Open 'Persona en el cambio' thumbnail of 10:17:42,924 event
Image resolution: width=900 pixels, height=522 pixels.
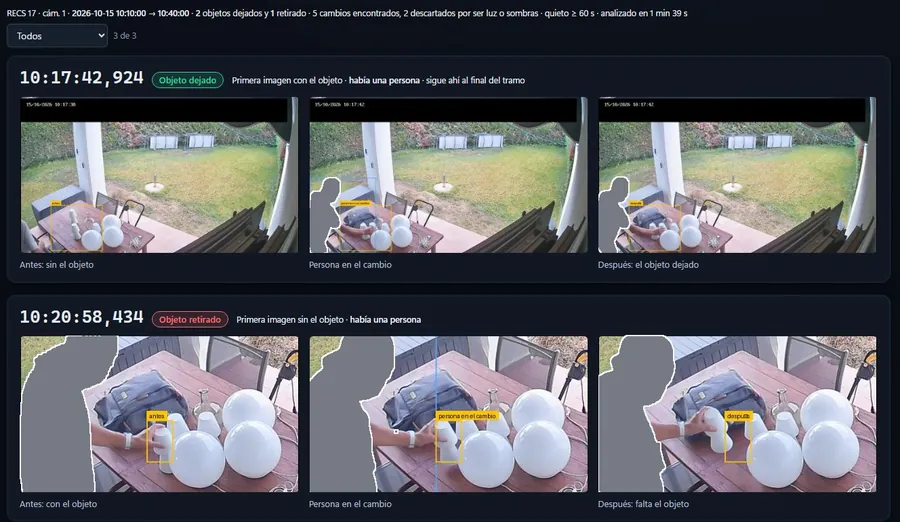448,175
